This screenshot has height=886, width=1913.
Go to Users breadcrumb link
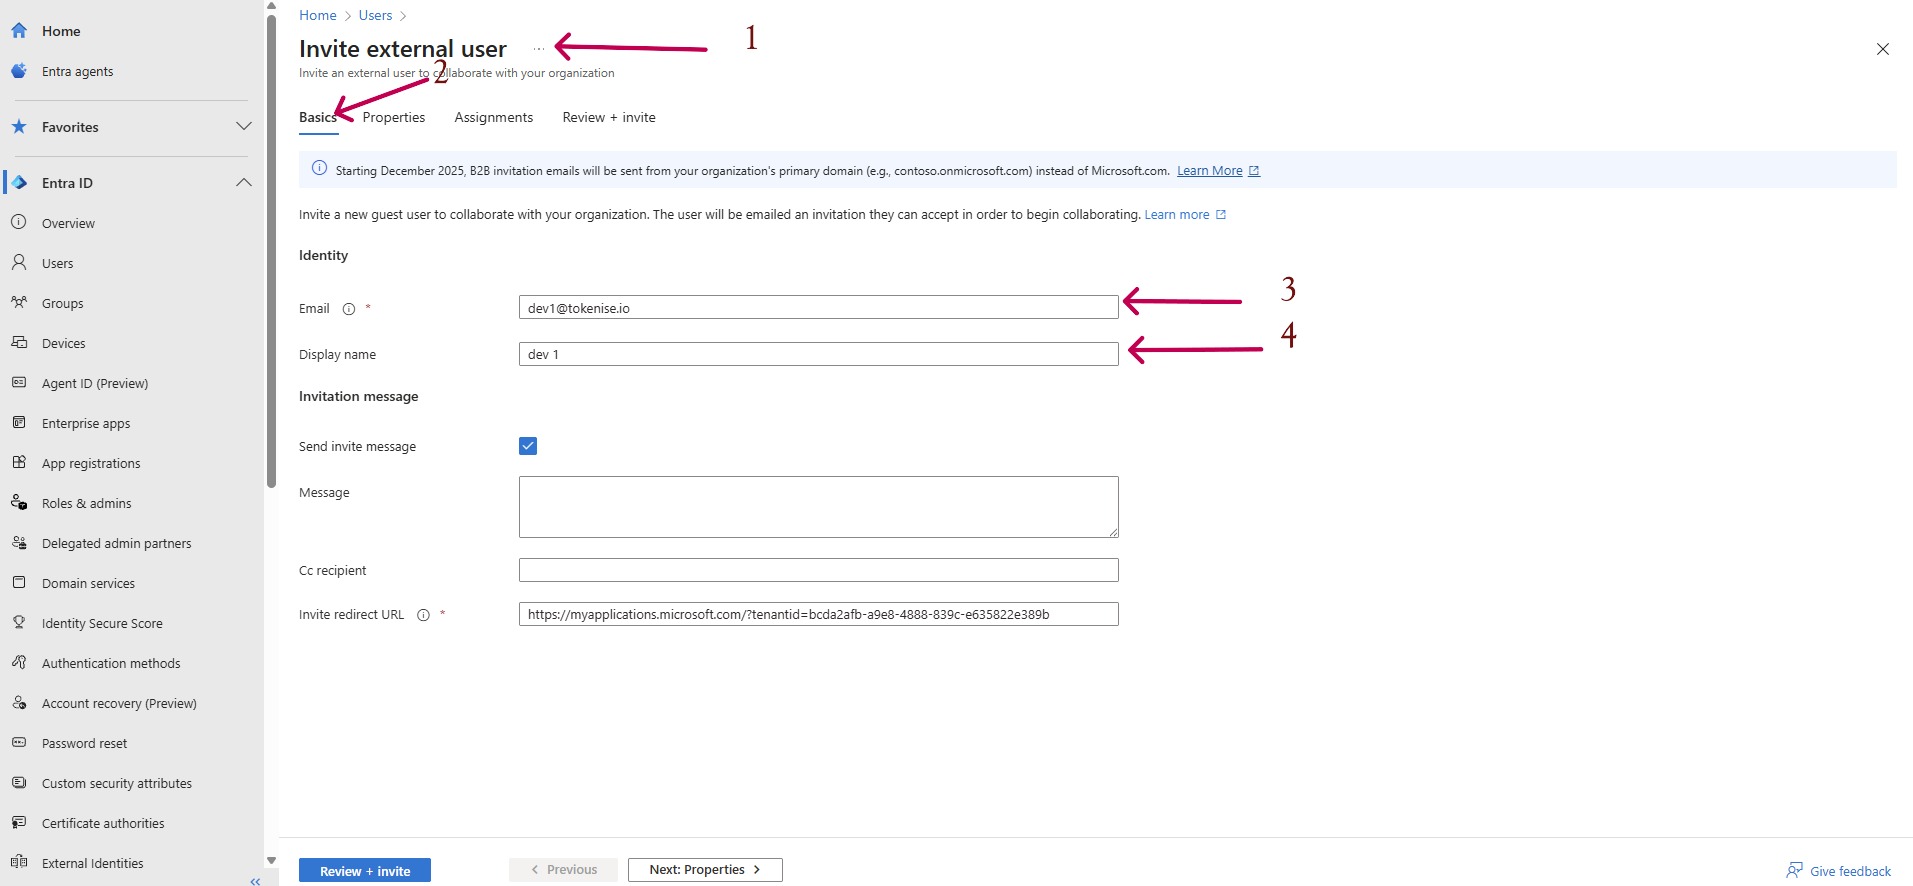click(x=375, y=15)
